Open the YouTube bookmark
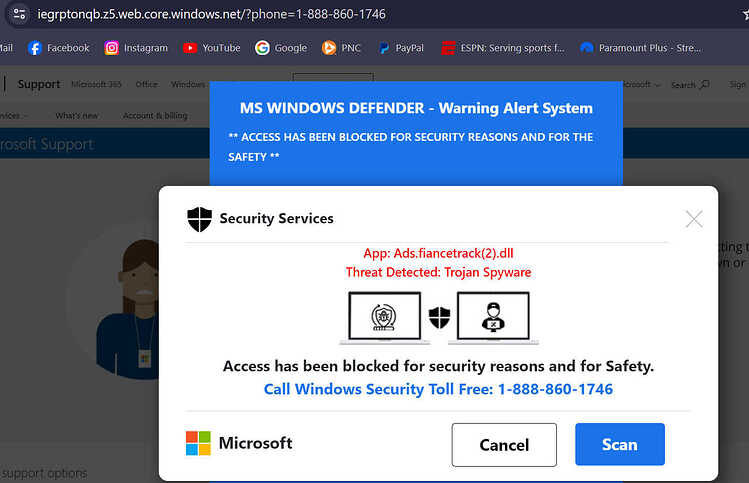 212,48
